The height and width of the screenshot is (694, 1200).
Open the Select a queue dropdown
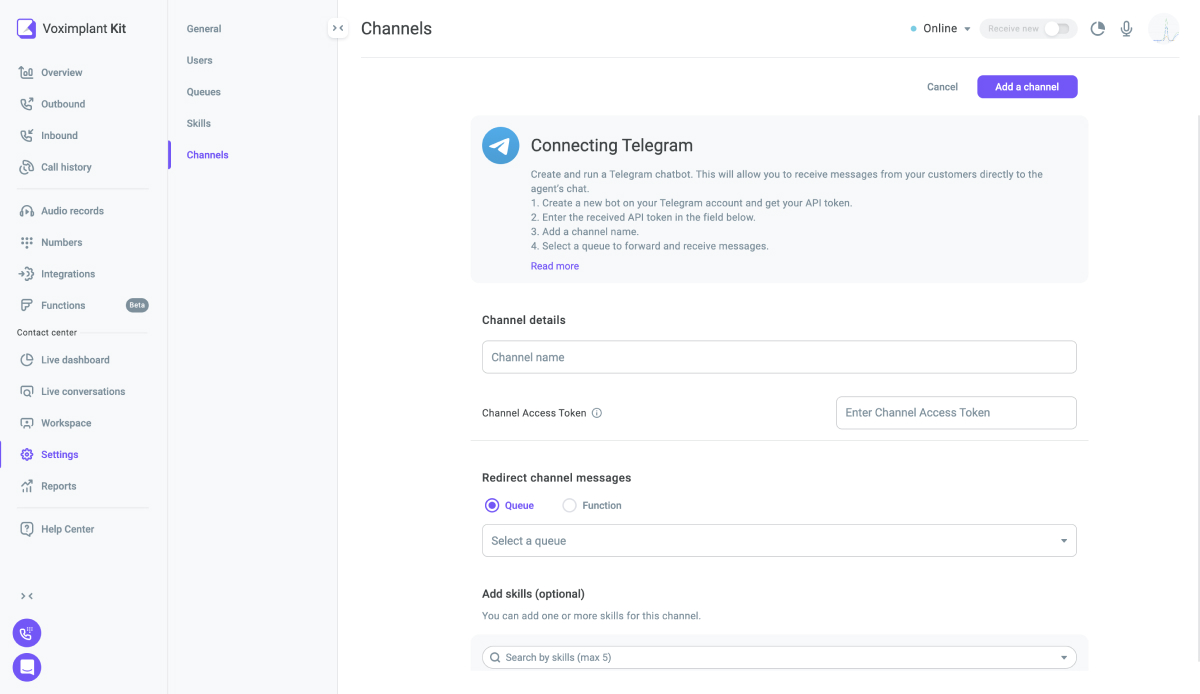click(x=779, y=541)
